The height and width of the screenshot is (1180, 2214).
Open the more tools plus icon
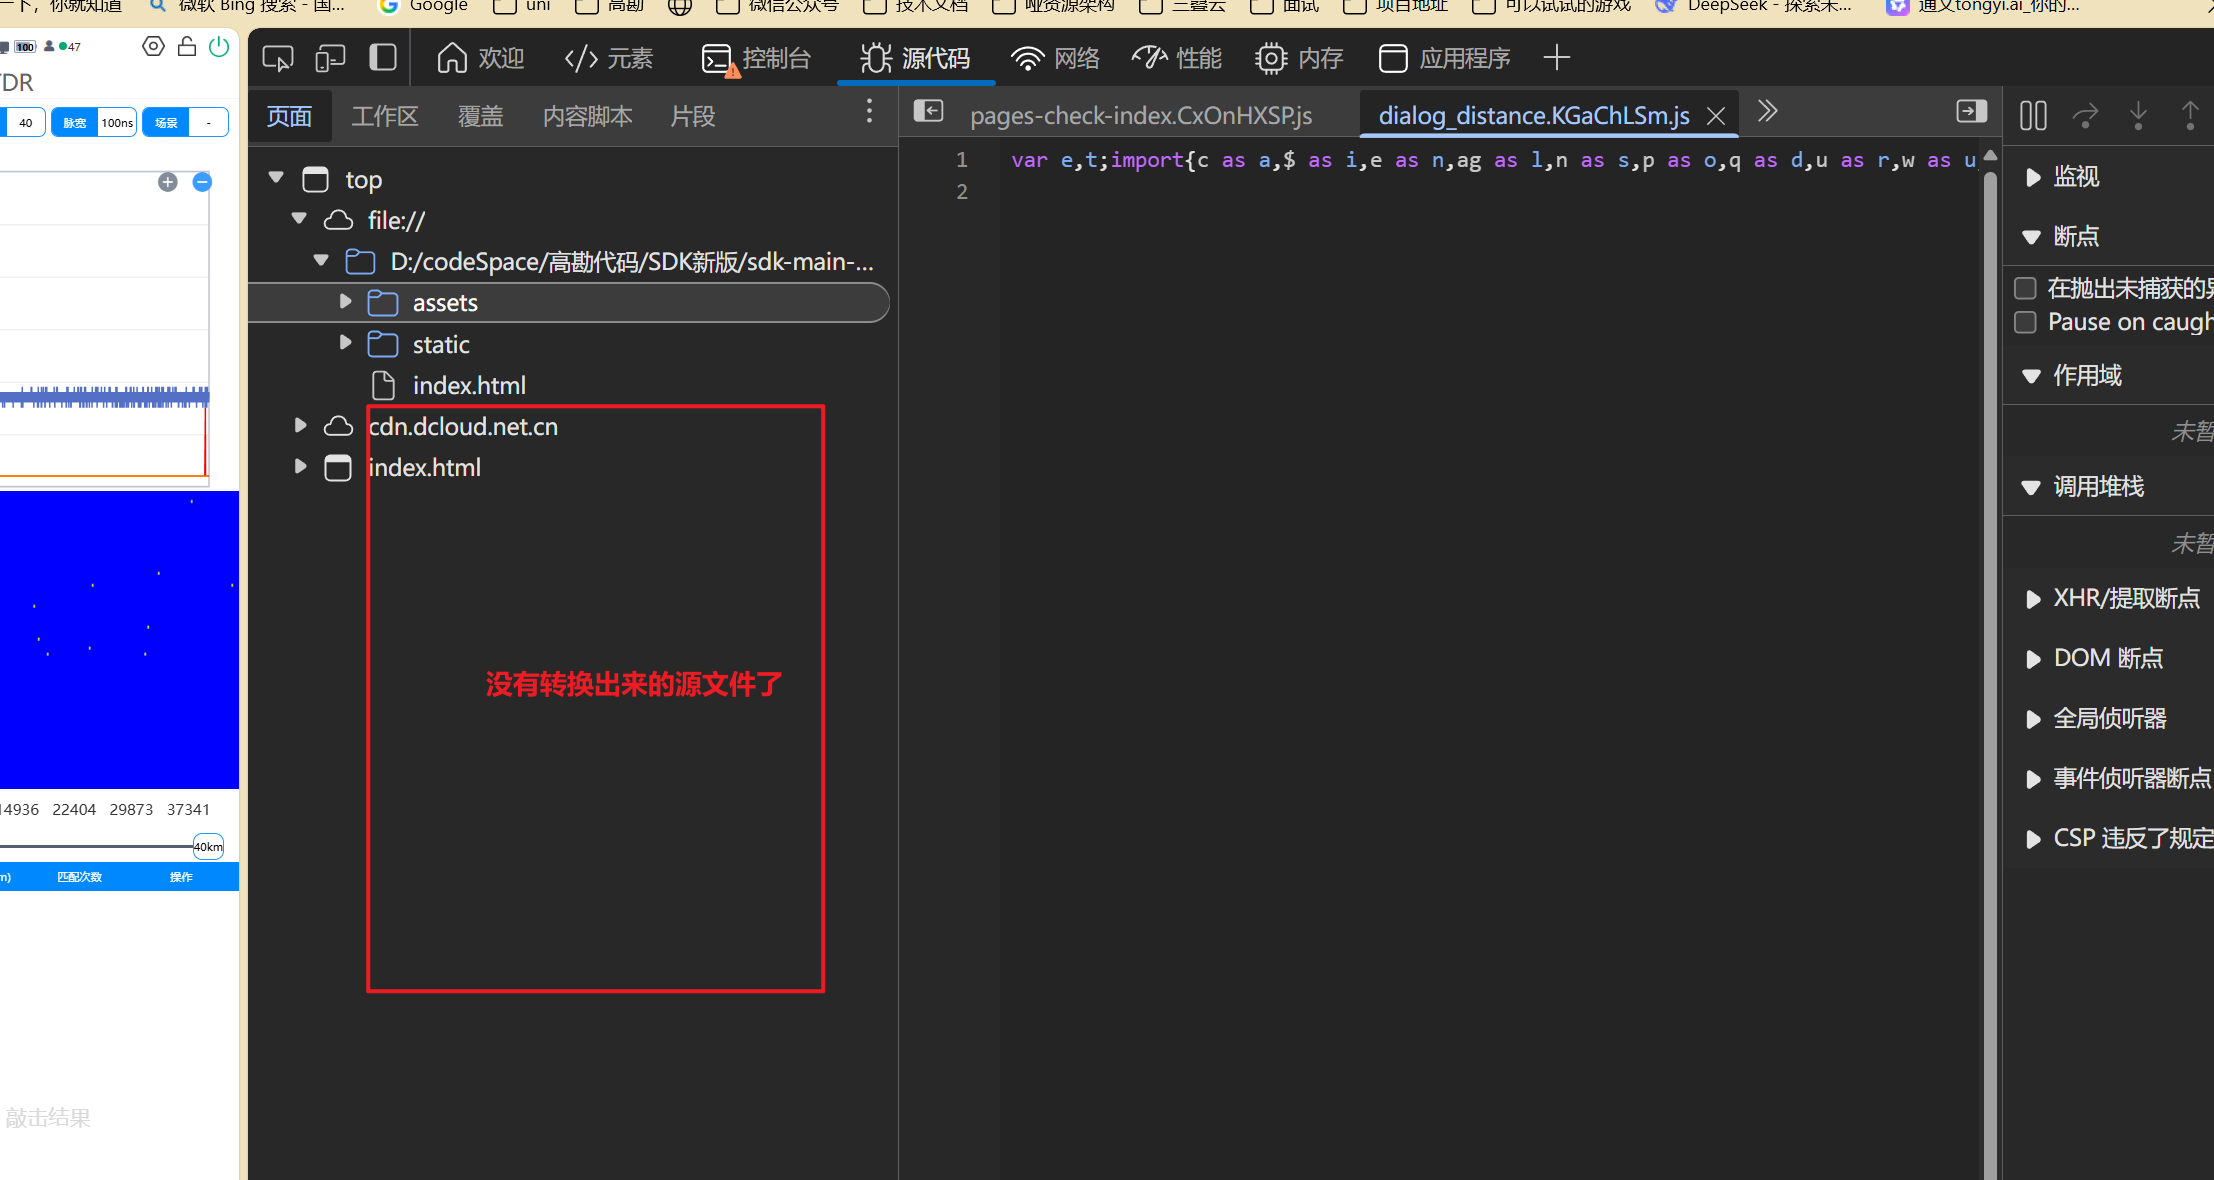[x=1556, y=58]
